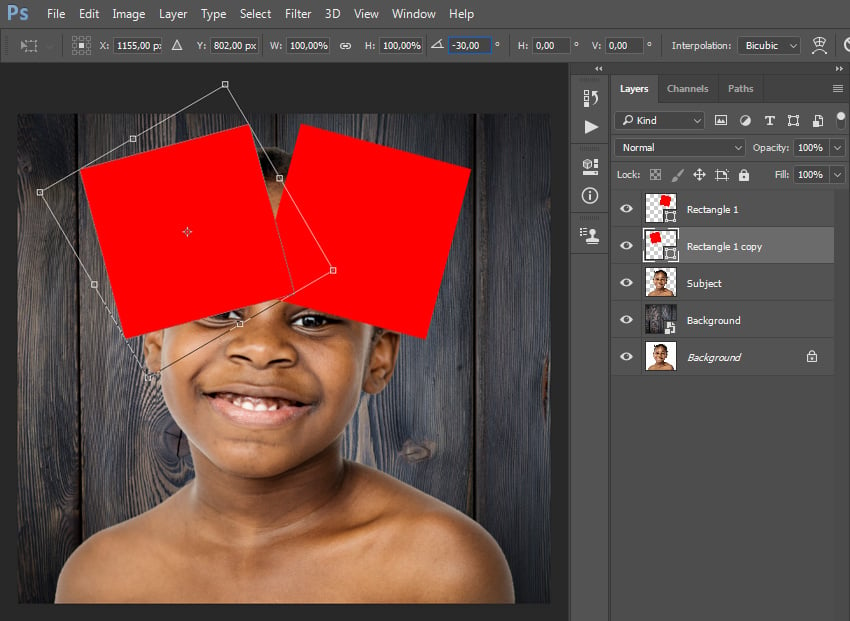Screen dimensions: 850x621
Task: Open the History panel icon
Action: [x=590, y=97]
